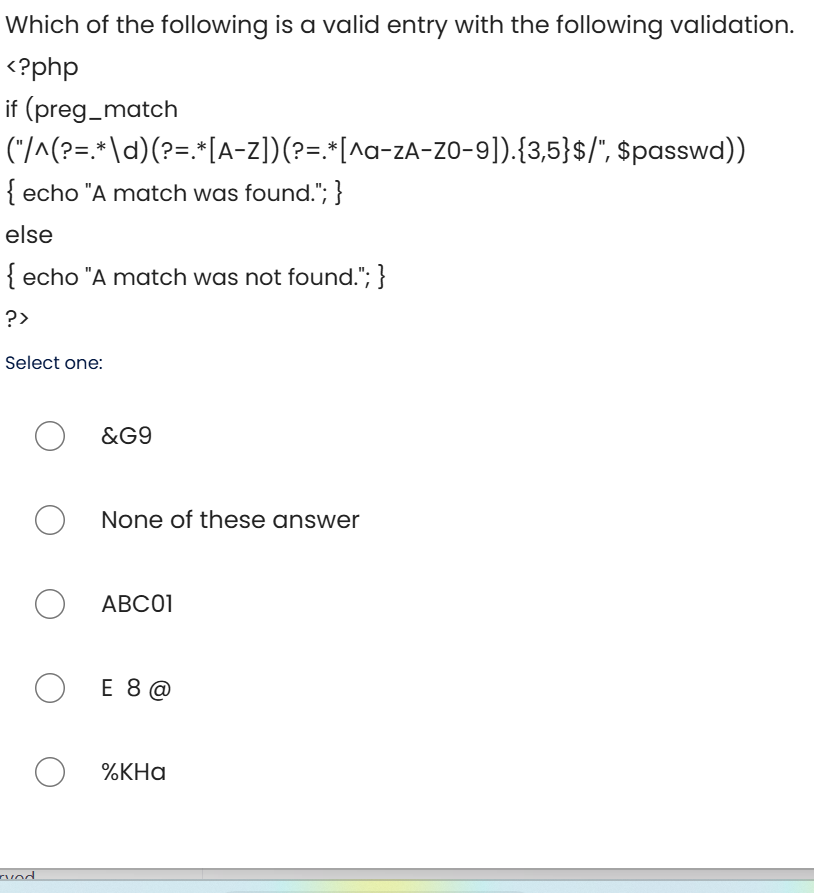Image resolution: width=814 pixels, height=893 pixels.
Task: Click the php closing tag line
Action: 15,319
